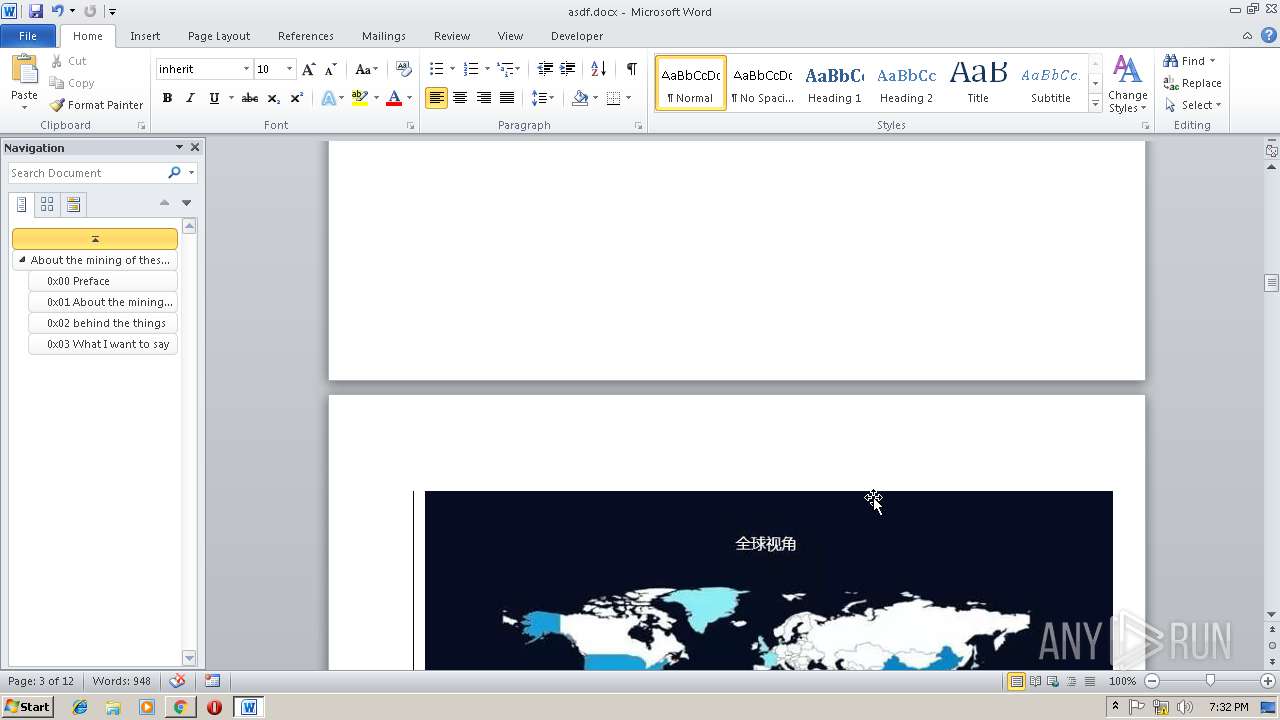Browse pages view in Navigation pane
1280x720 pixels.
[47, 204]
